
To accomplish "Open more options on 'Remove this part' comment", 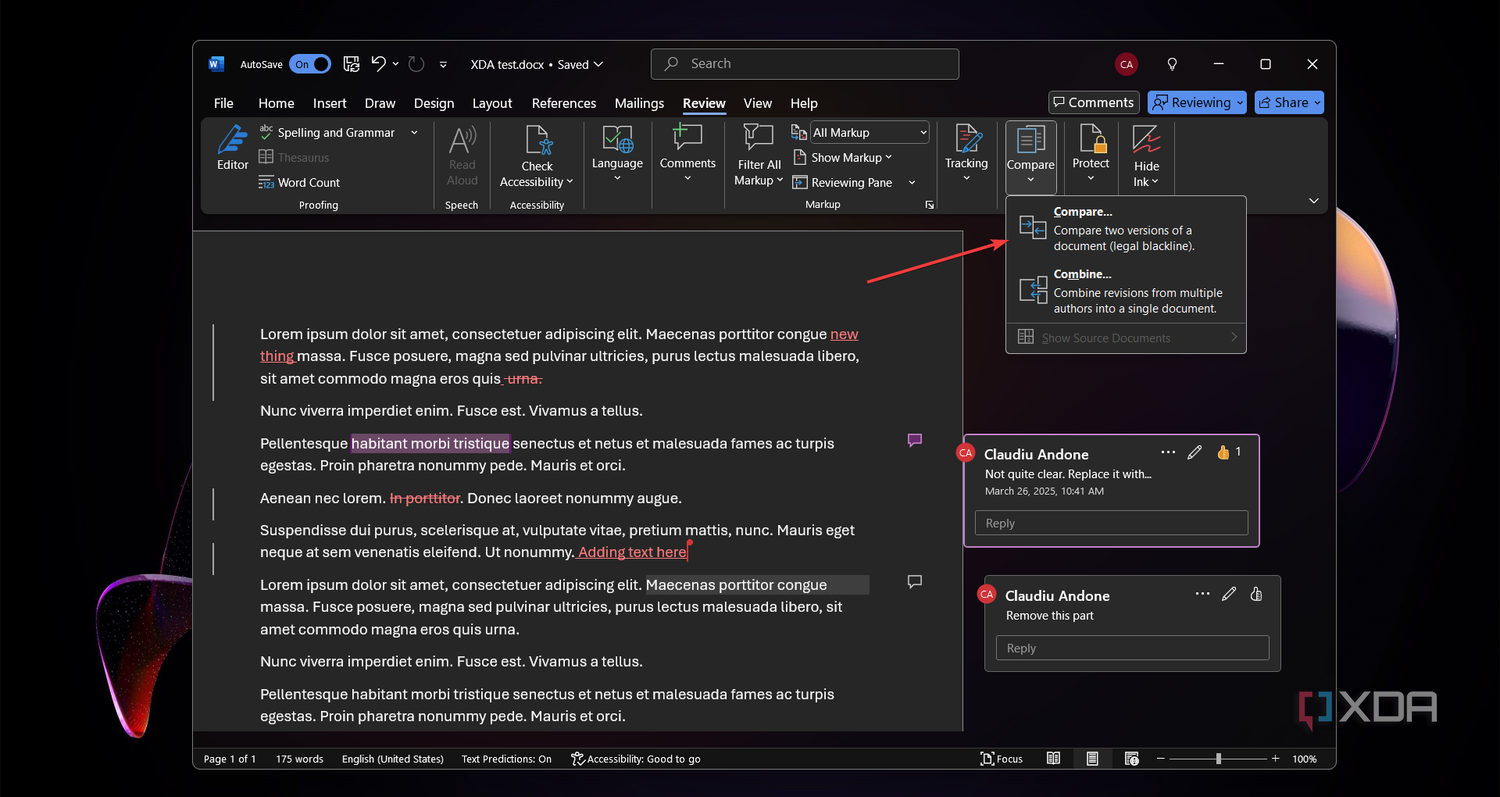I will pyautogui.click(x=1203, y=594).
